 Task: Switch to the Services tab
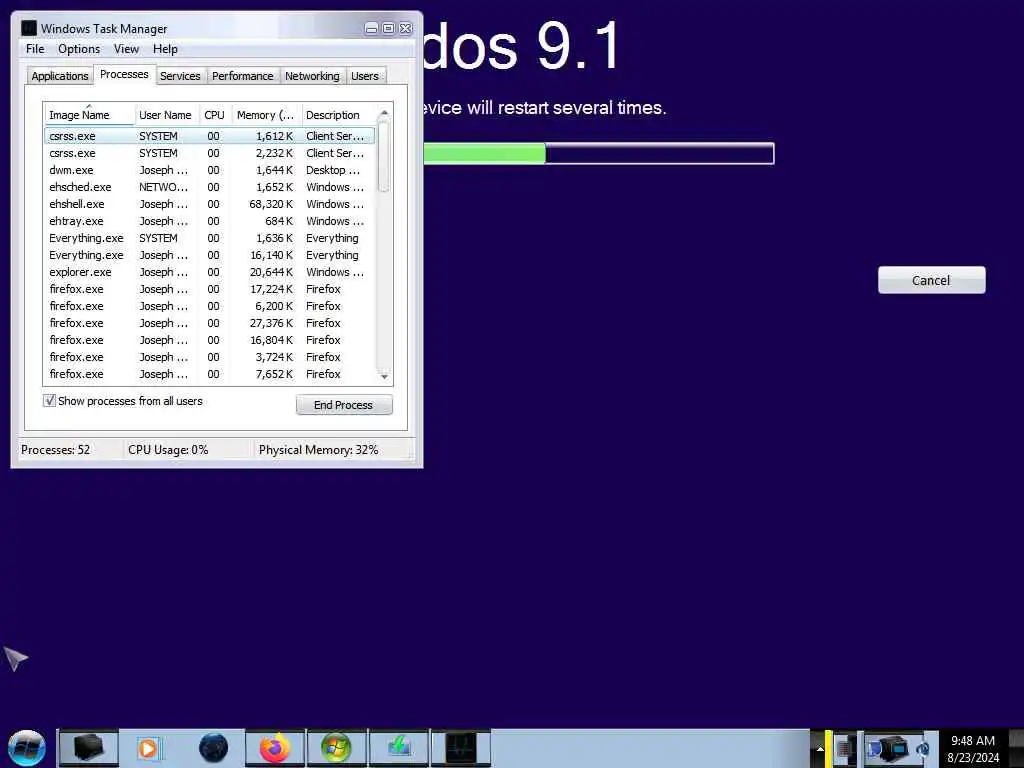[x=180, y=76]
